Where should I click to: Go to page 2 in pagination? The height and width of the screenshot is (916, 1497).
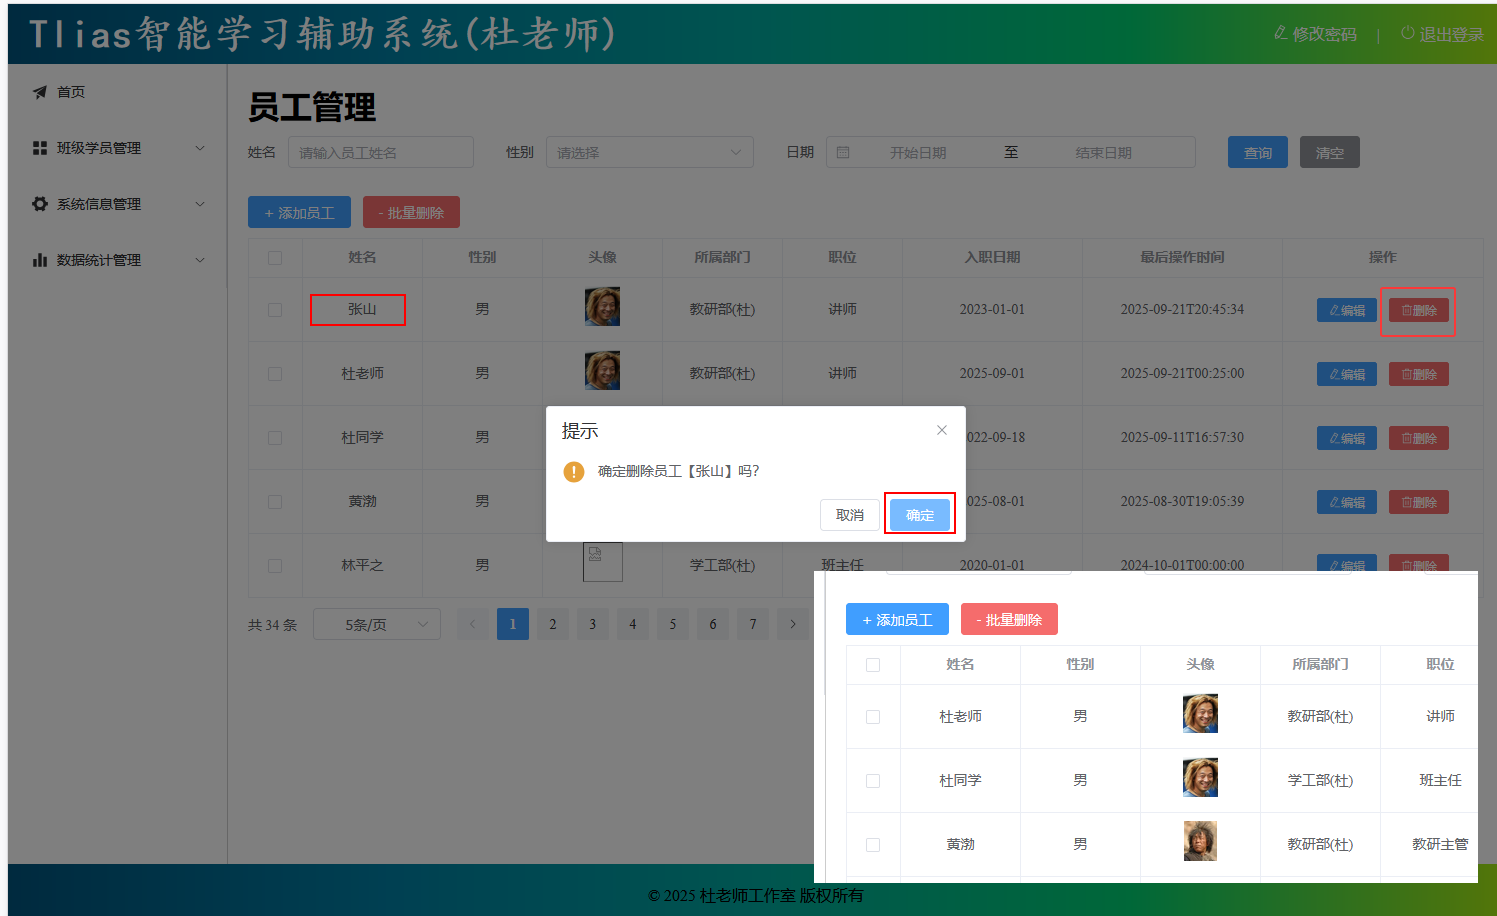click(553, 624)
